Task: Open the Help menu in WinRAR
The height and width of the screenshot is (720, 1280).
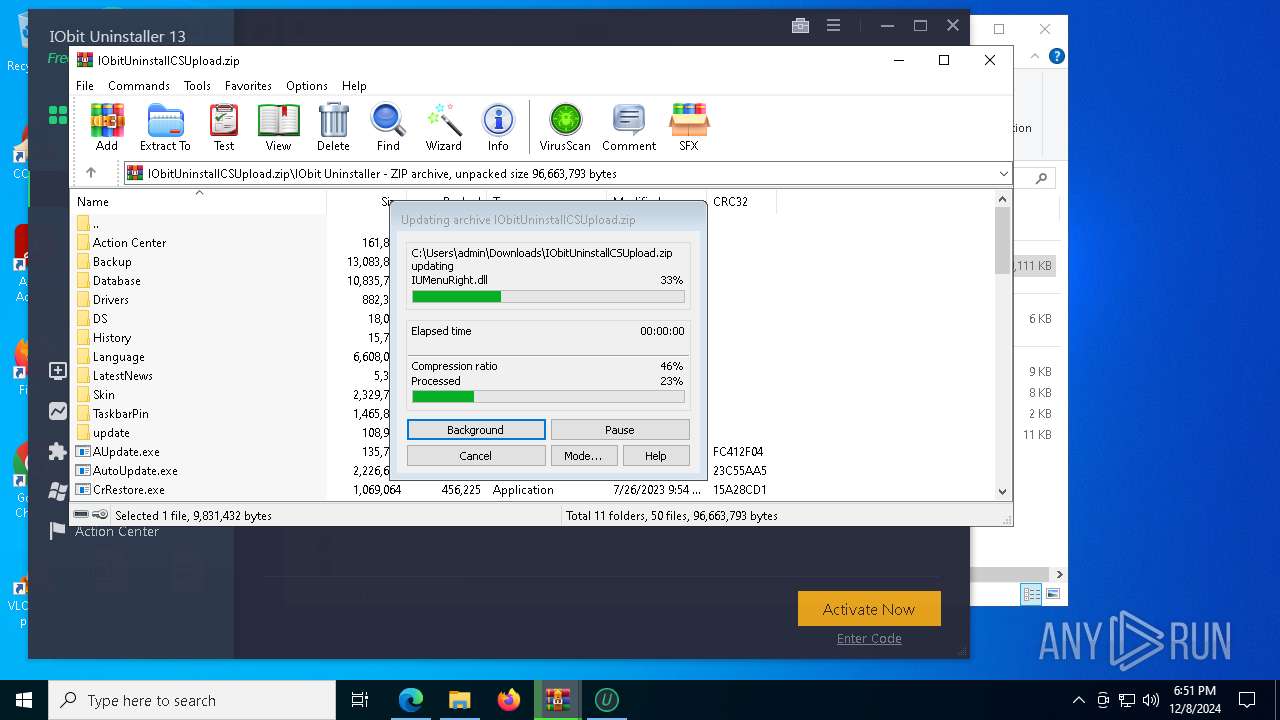Action: pyautogui.click(x=354, y=86)
